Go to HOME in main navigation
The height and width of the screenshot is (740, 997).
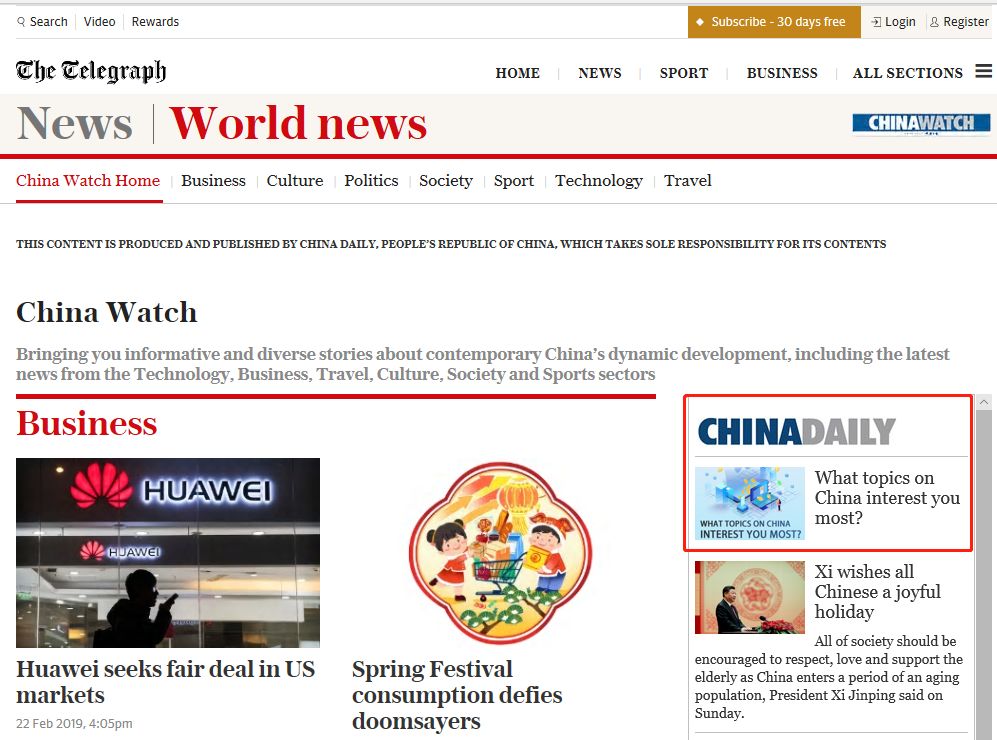point(518,73)
